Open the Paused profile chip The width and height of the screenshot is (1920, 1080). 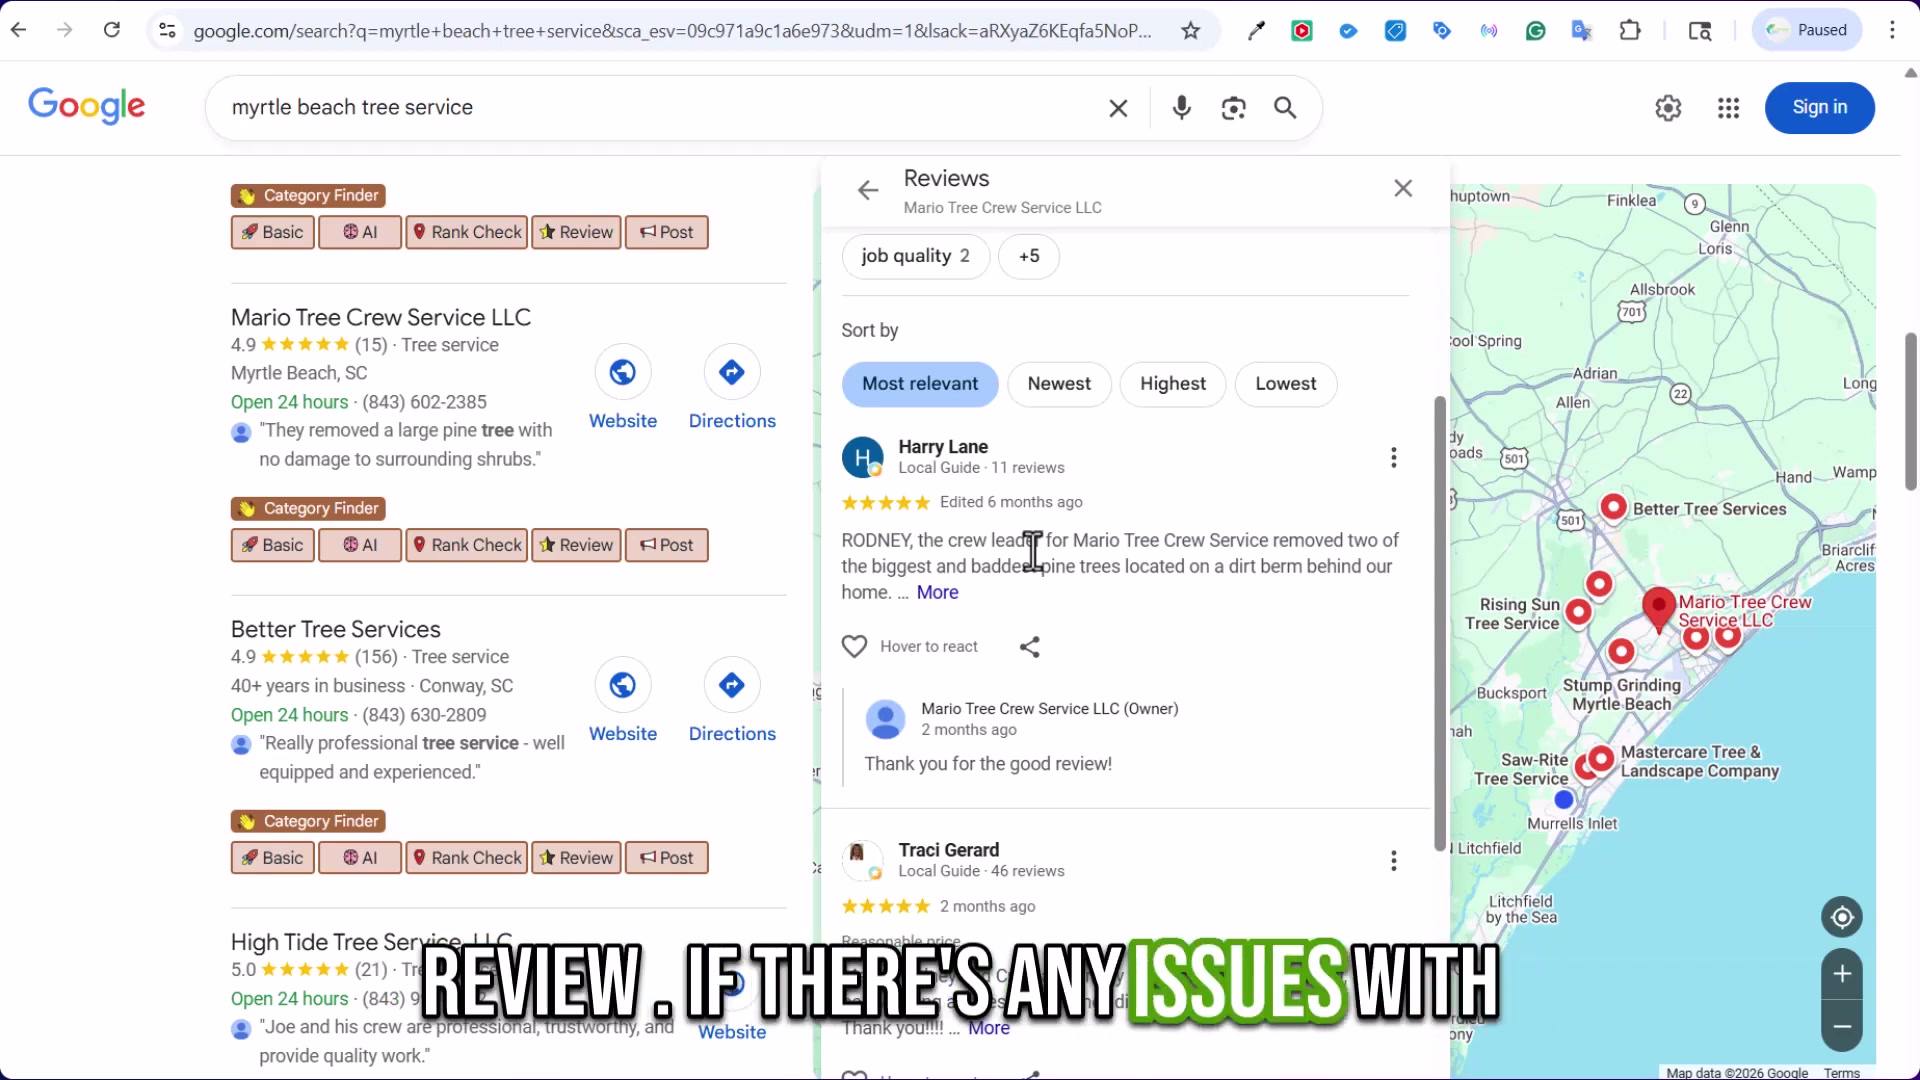tap(1807, 30)
